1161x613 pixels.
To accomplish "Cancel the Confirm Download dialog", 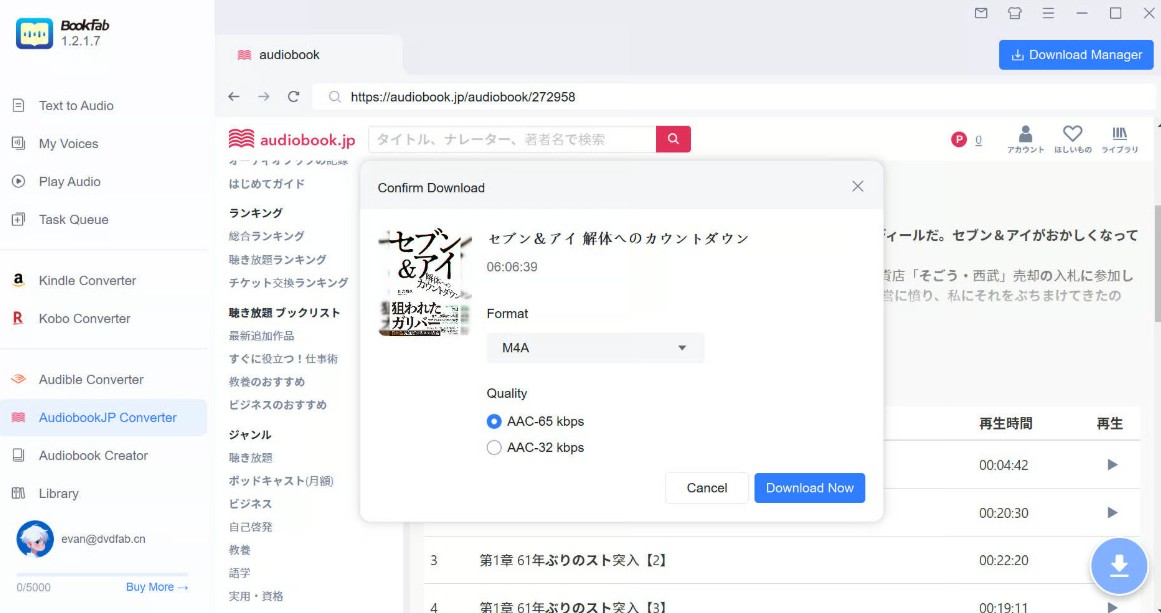I will coord(706,488).
